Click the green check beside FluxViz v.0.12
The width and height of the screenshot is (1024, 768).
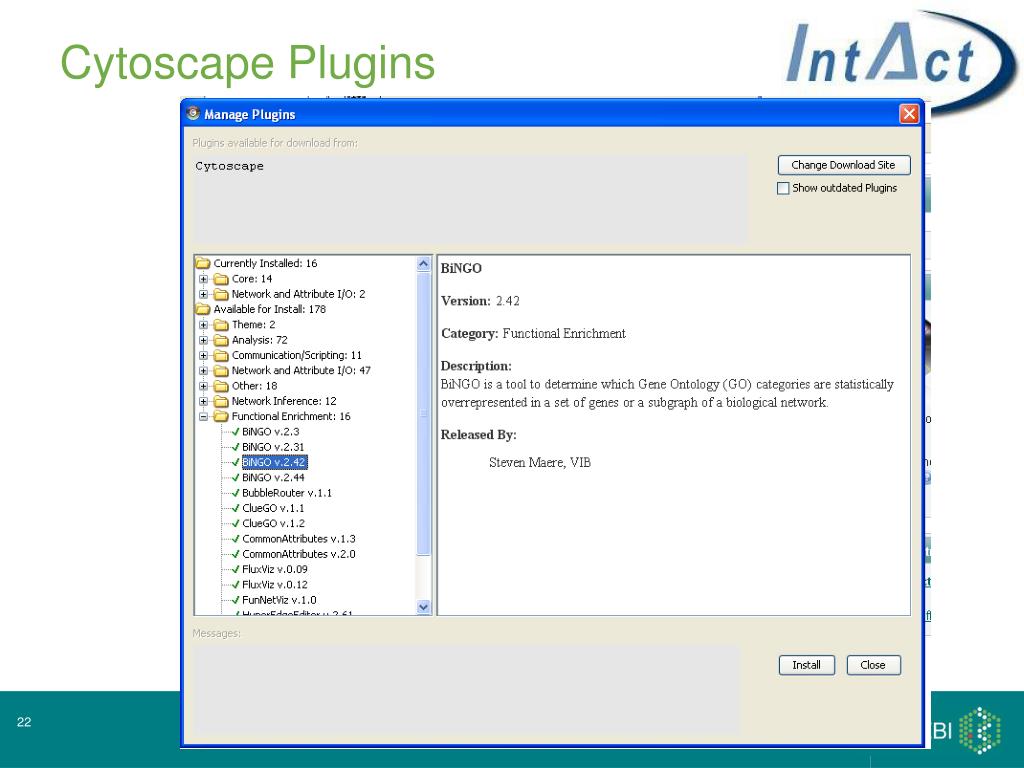[x=236, y=584]
